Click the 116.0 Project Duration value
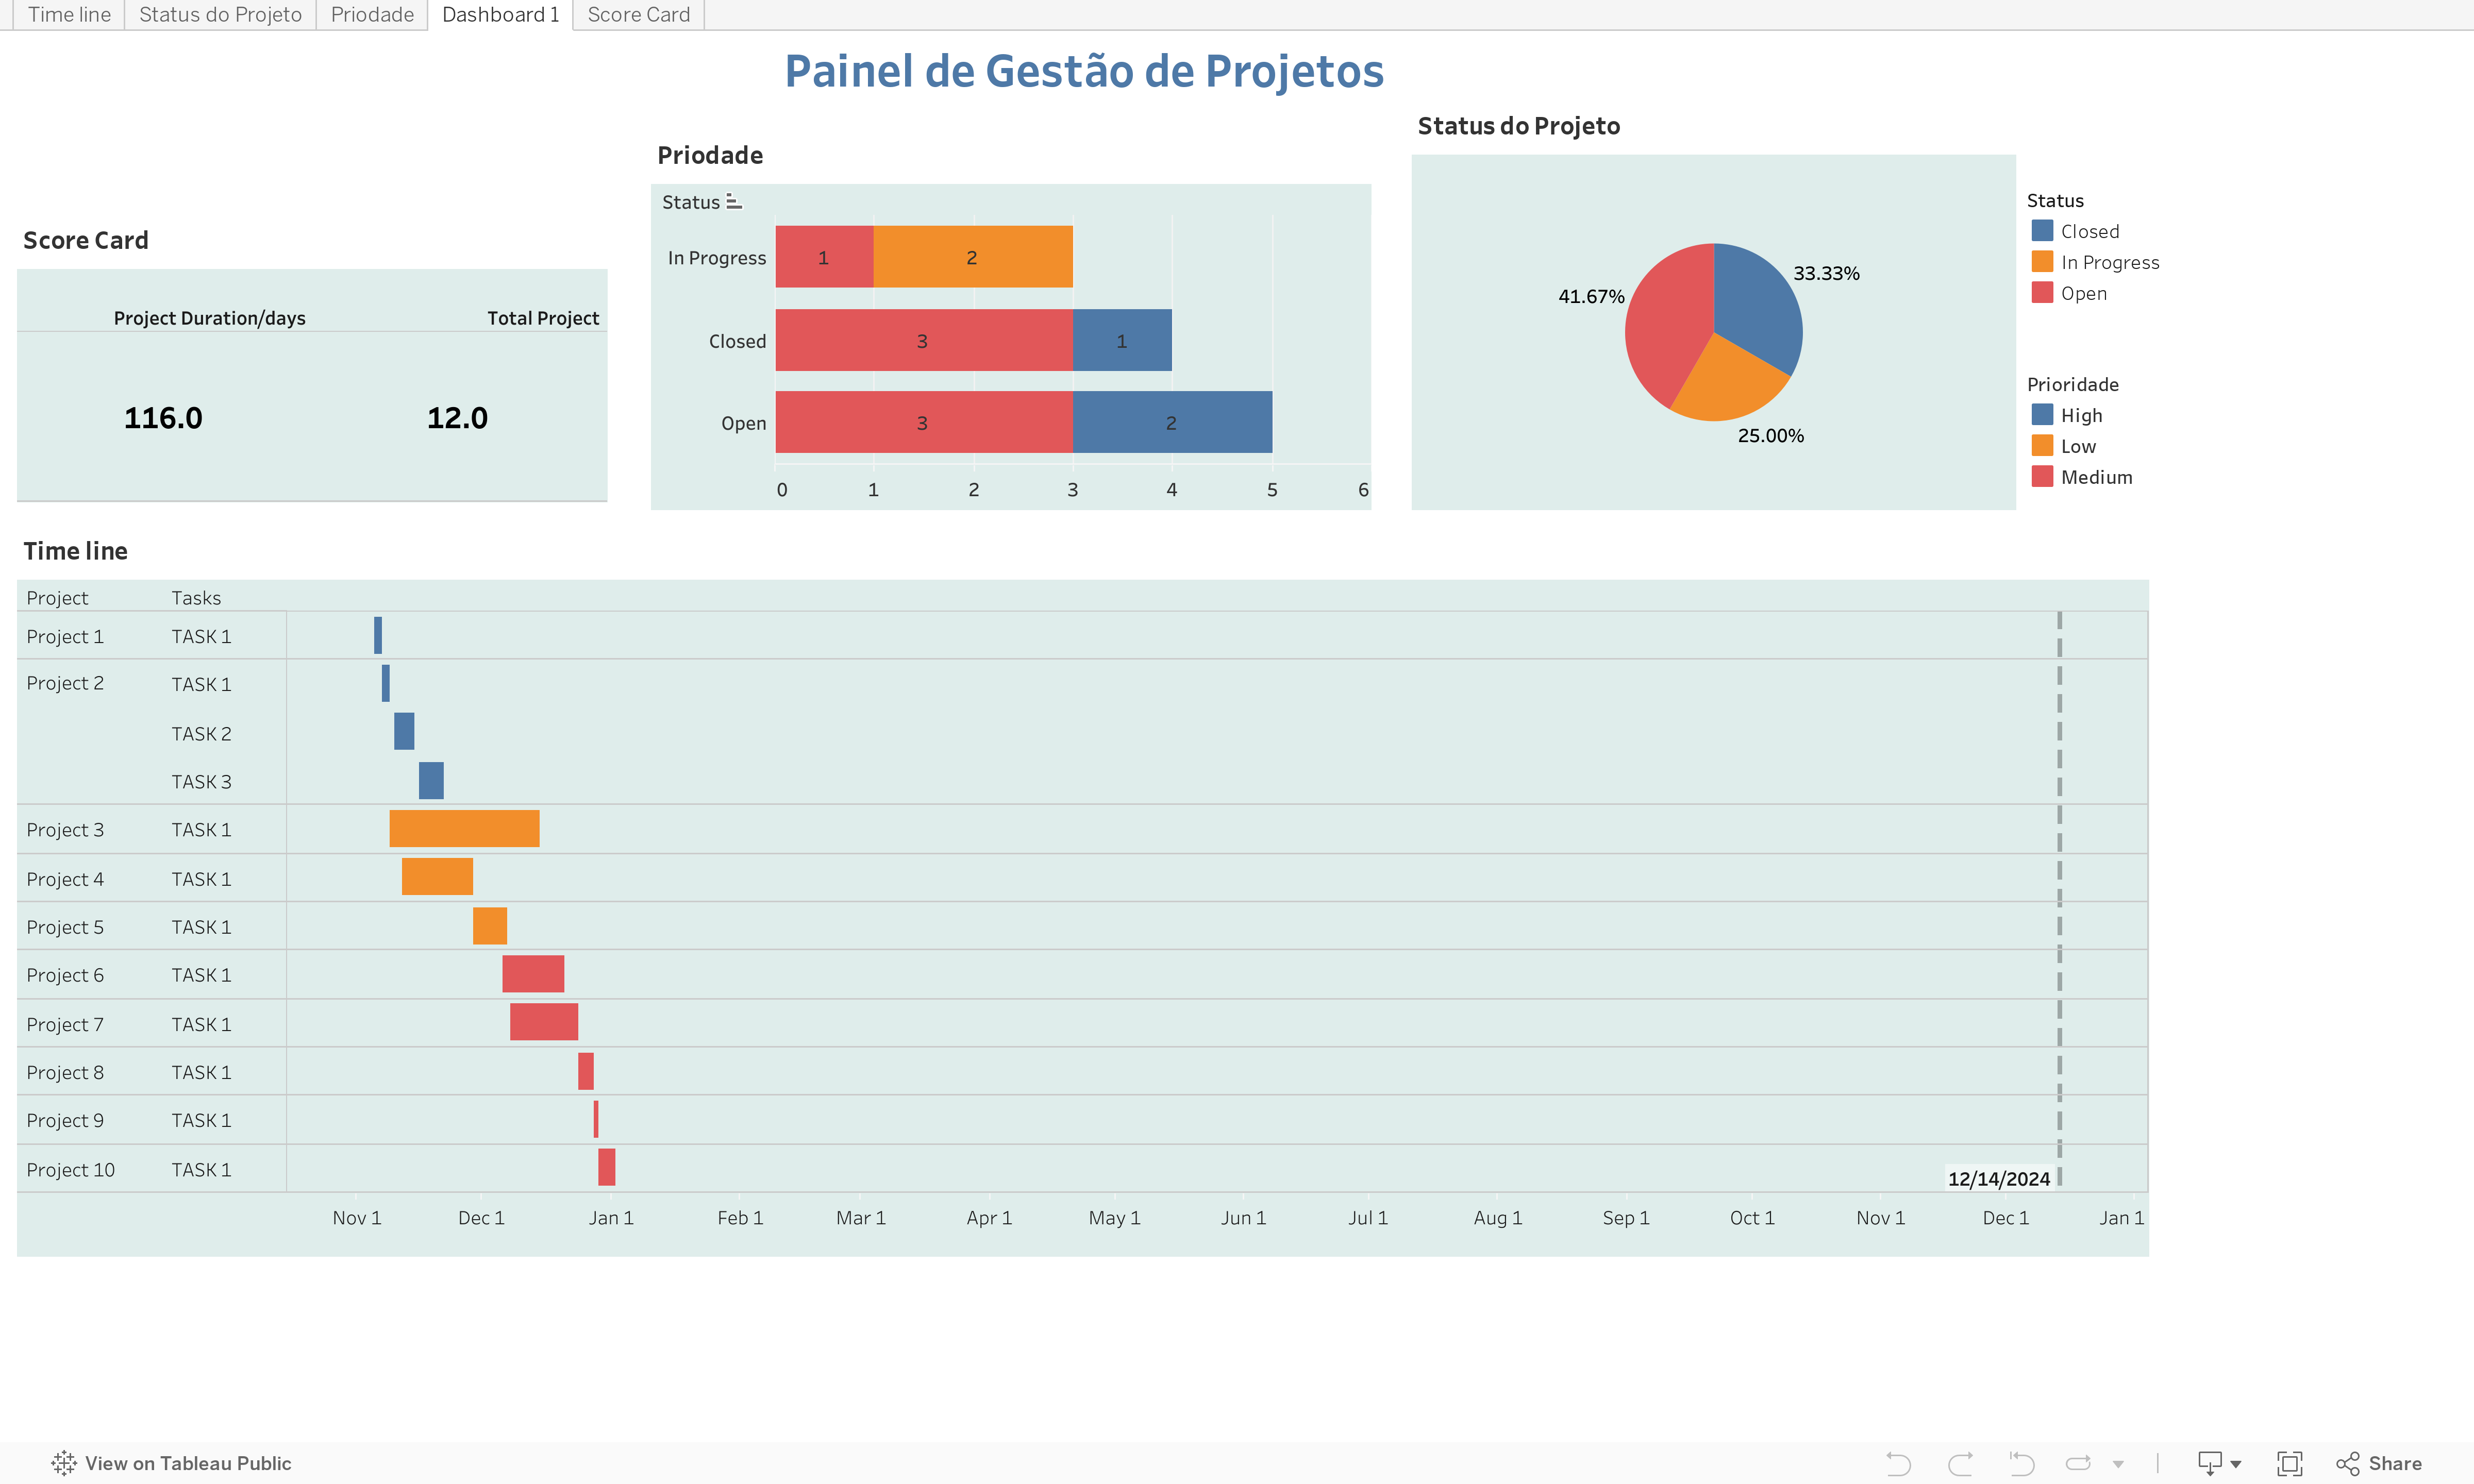 click(163, 418)
